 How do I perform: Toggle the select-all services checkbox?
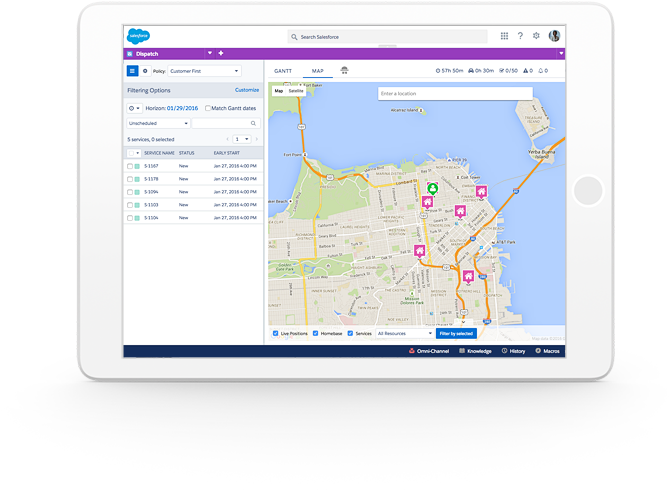click(x=131, y=153)
